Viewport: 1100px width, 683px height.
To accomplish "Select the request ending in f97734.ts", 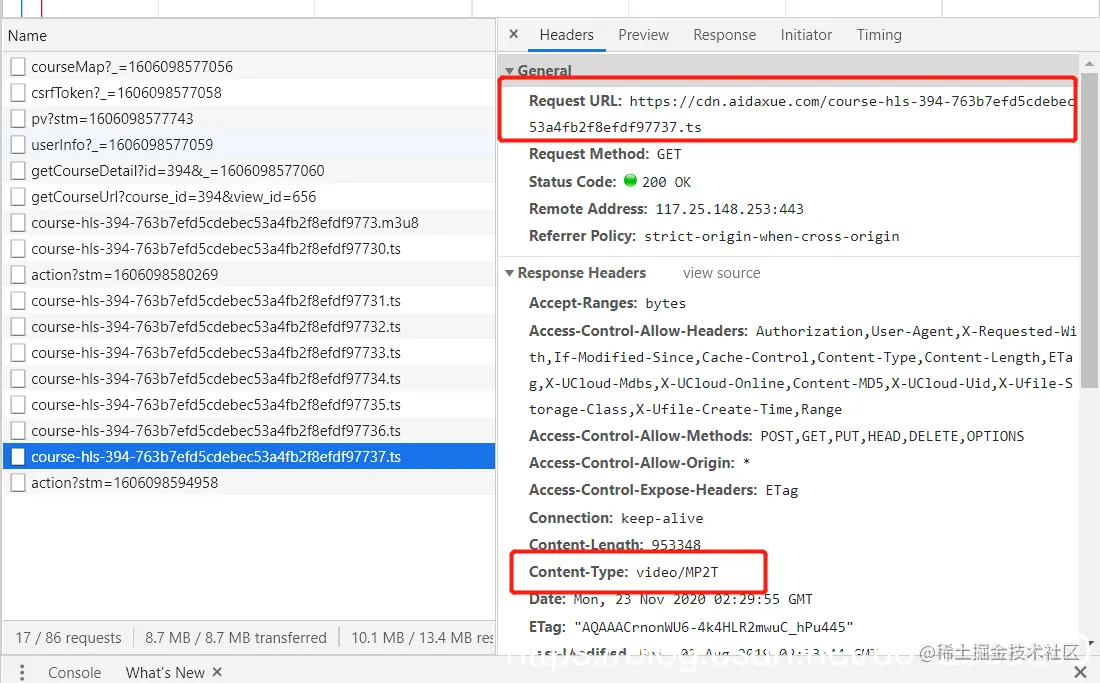I will coord(249,378).
